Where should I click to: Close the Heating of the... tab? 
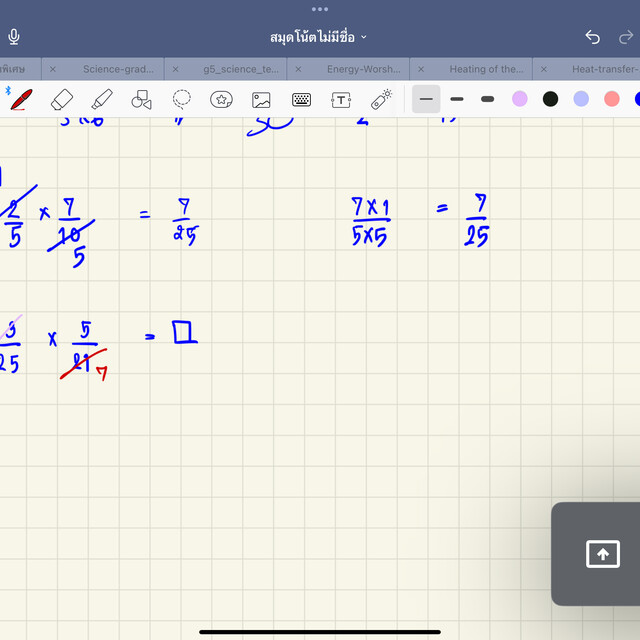(x=421, y=69)
